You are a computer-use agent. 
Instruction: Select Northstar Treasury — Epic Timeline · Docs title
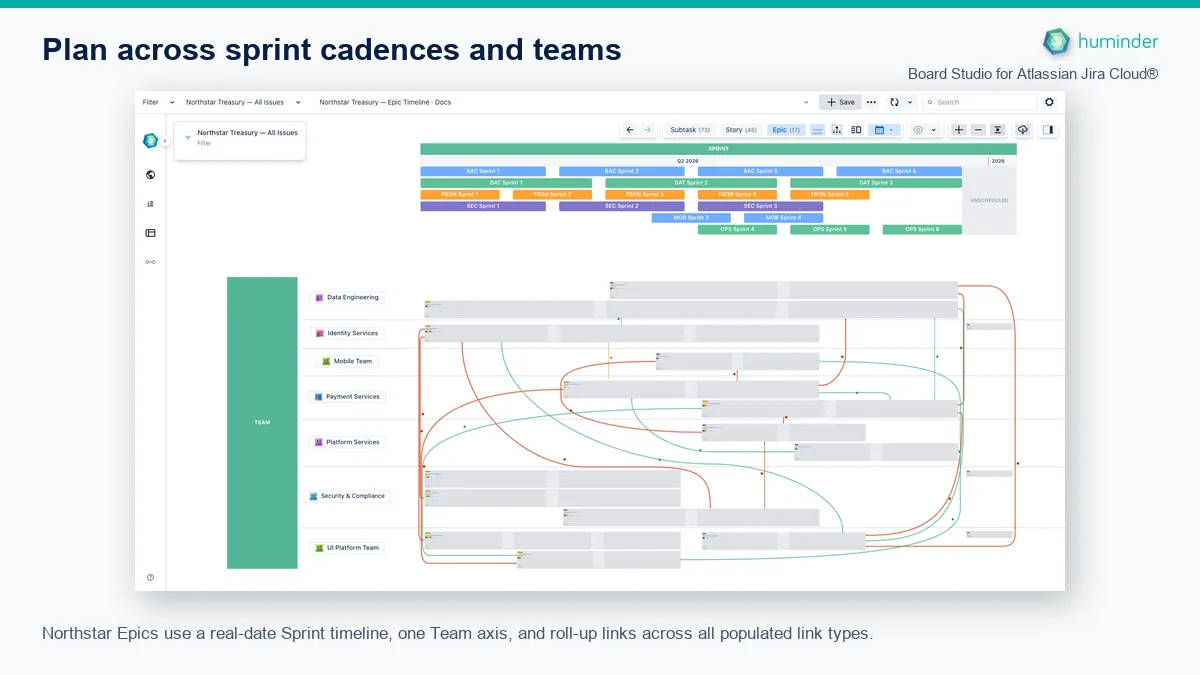click(385, 102)
